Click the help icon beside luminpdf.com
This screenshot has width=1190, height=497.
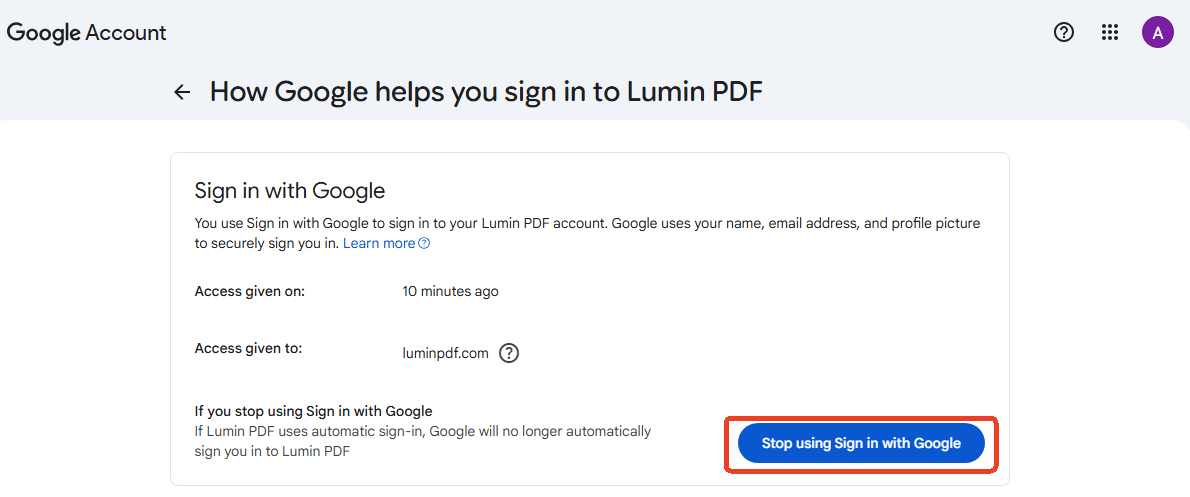508,353
